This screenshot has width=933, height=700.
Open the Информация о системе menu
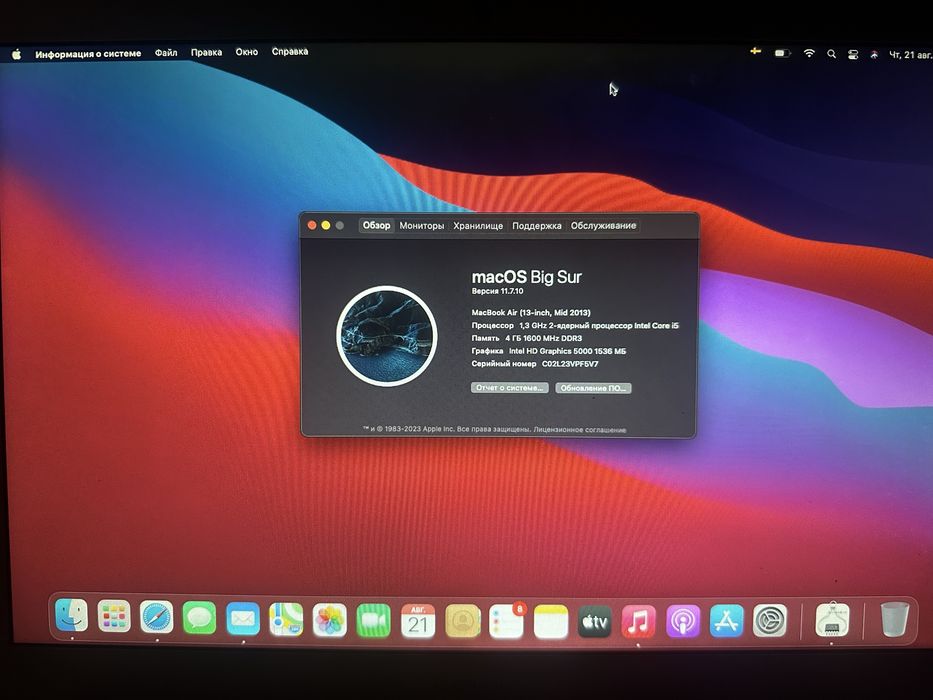point(88,54)
